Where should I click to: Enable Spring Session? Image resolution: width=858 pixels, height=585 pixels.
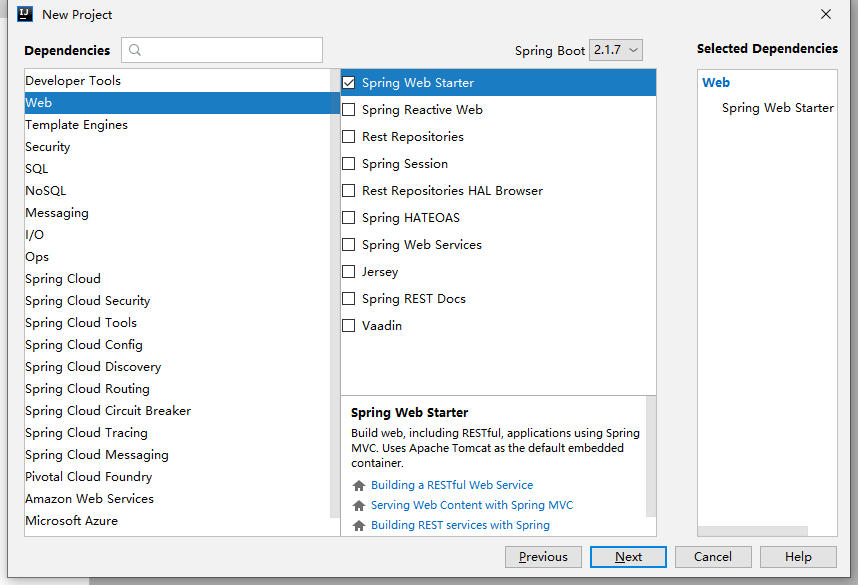coord(349,163)
